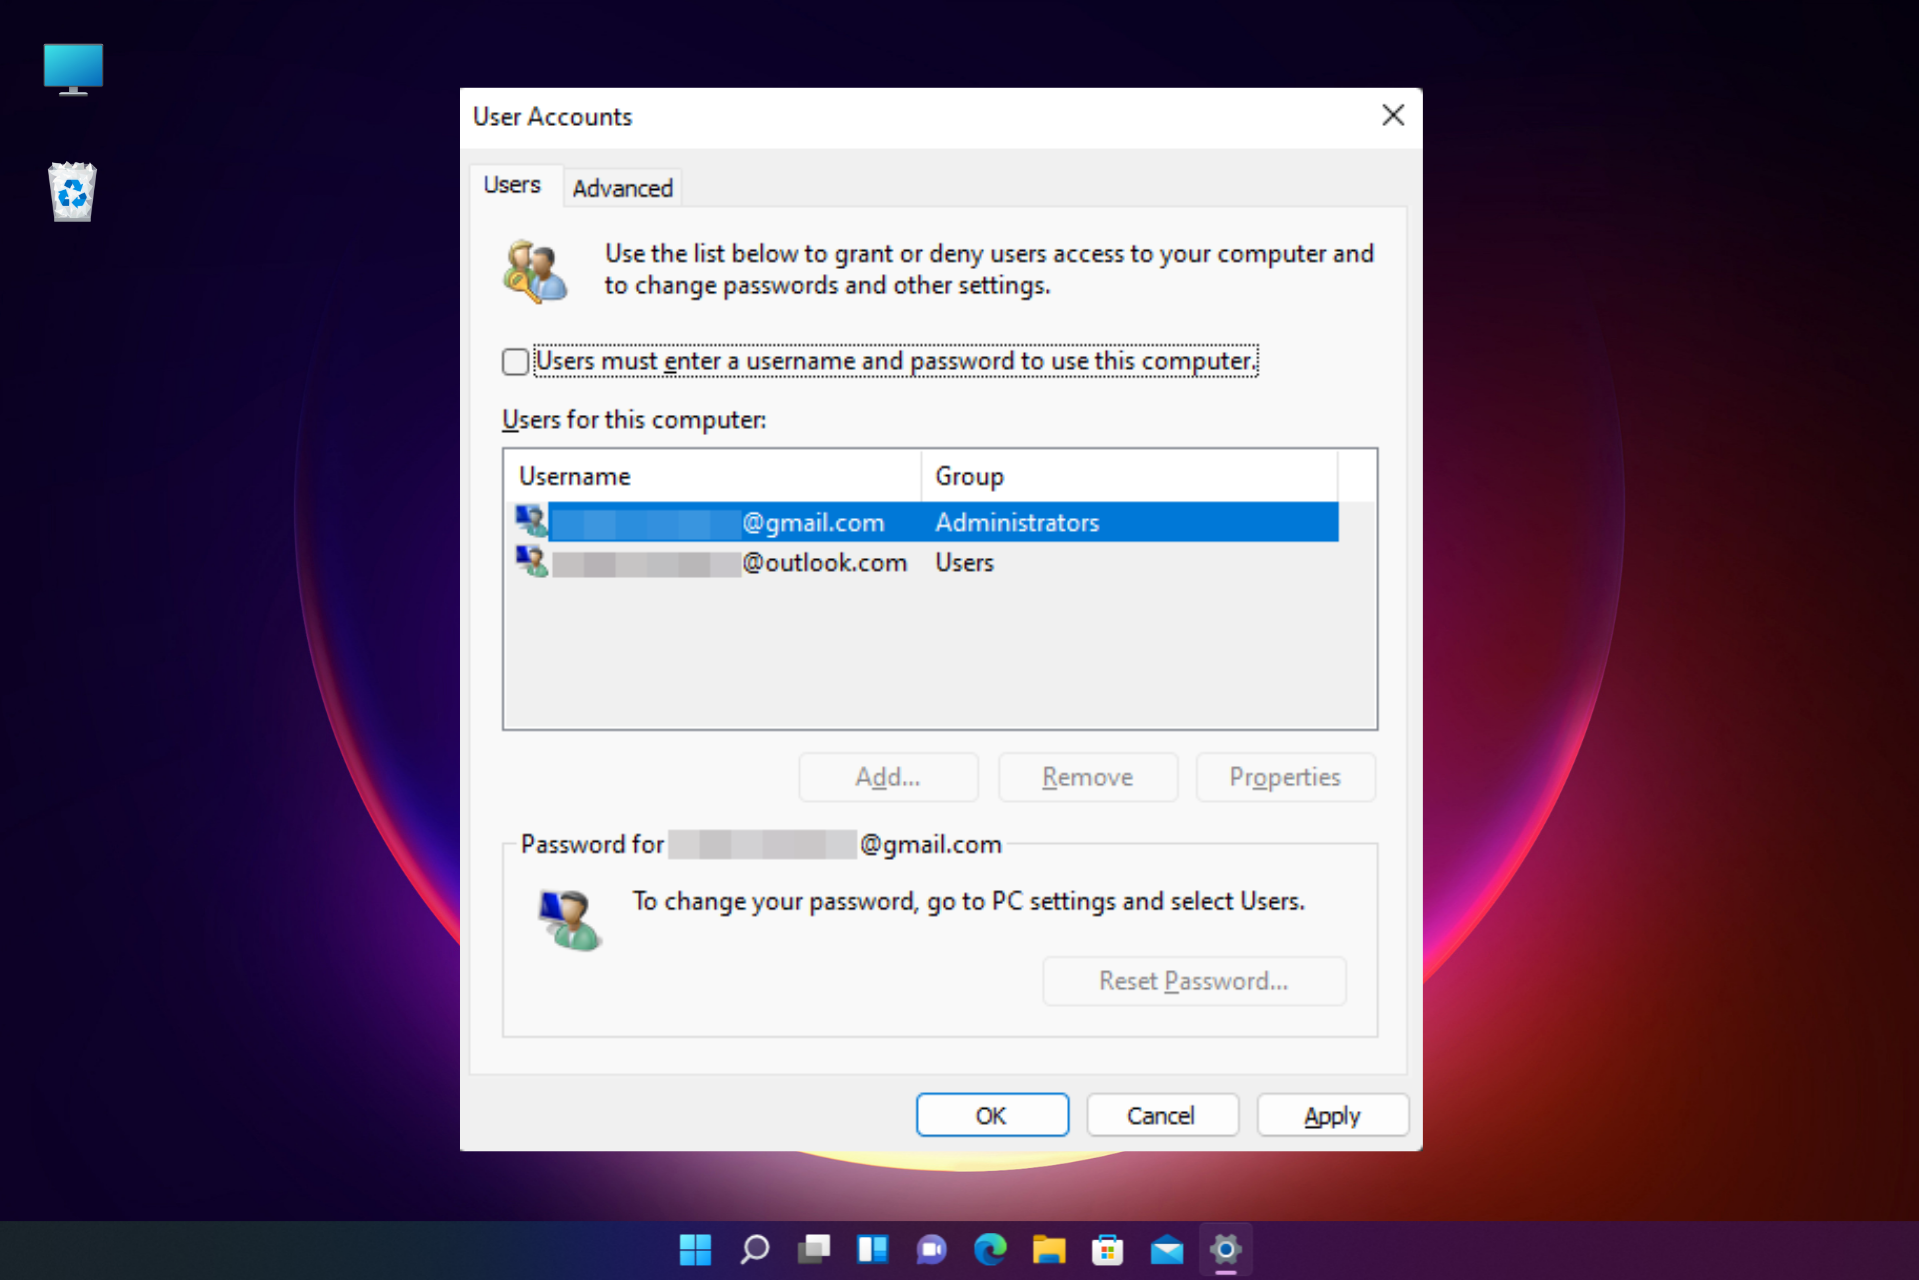The image size is (1920, 1280).
Task: Switch to the Advanced tab
Action: tap(622, 188)
